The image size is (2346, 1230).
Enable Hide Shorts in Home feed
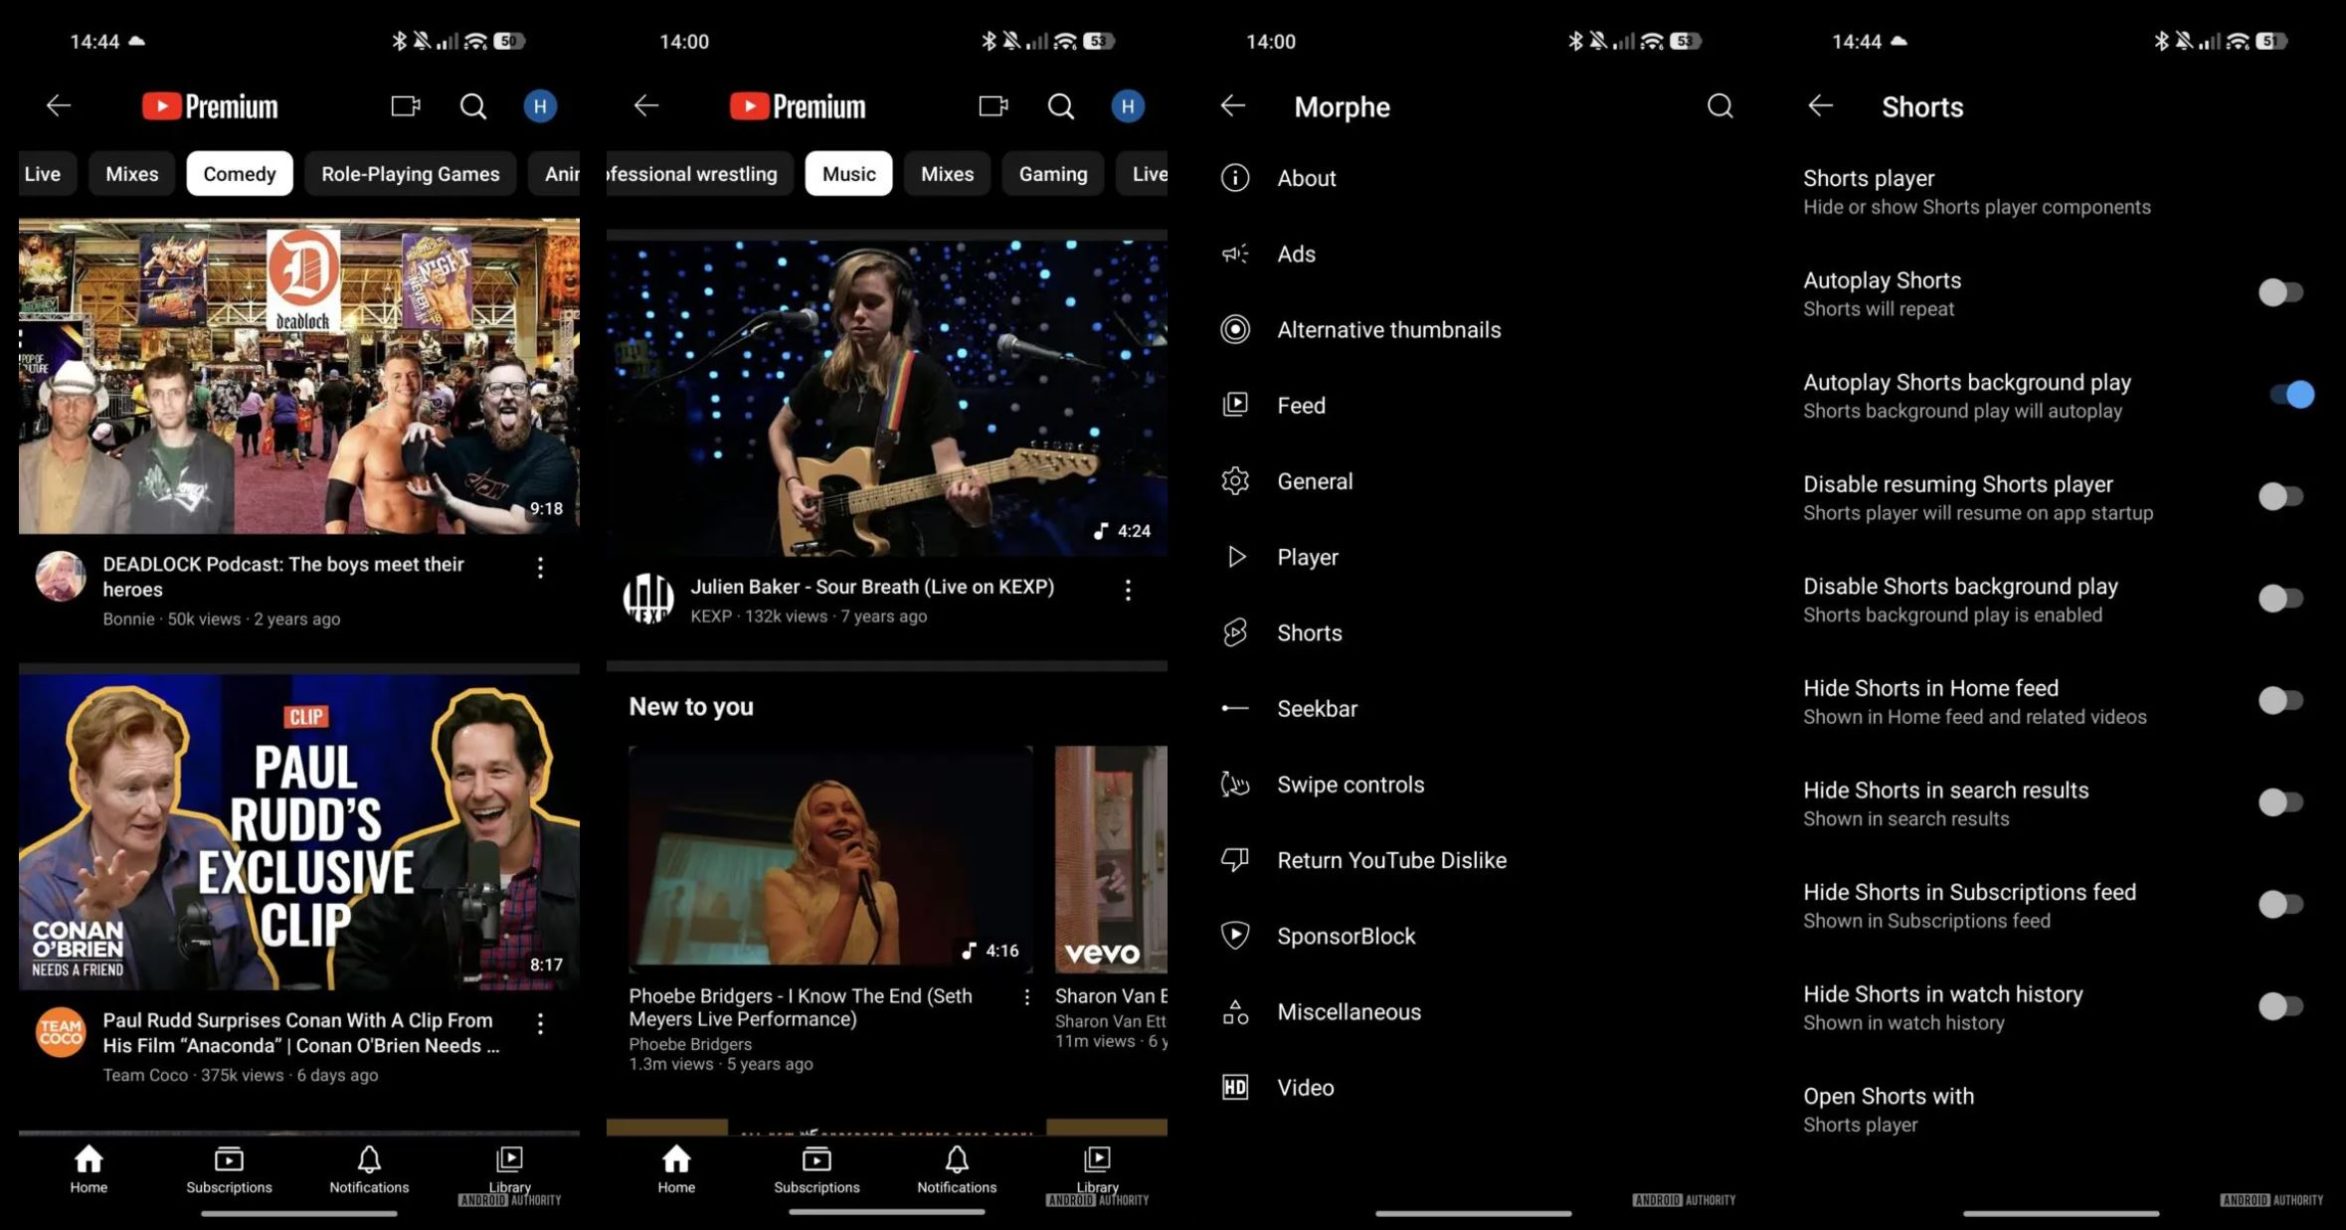[x=2280, y=700]
